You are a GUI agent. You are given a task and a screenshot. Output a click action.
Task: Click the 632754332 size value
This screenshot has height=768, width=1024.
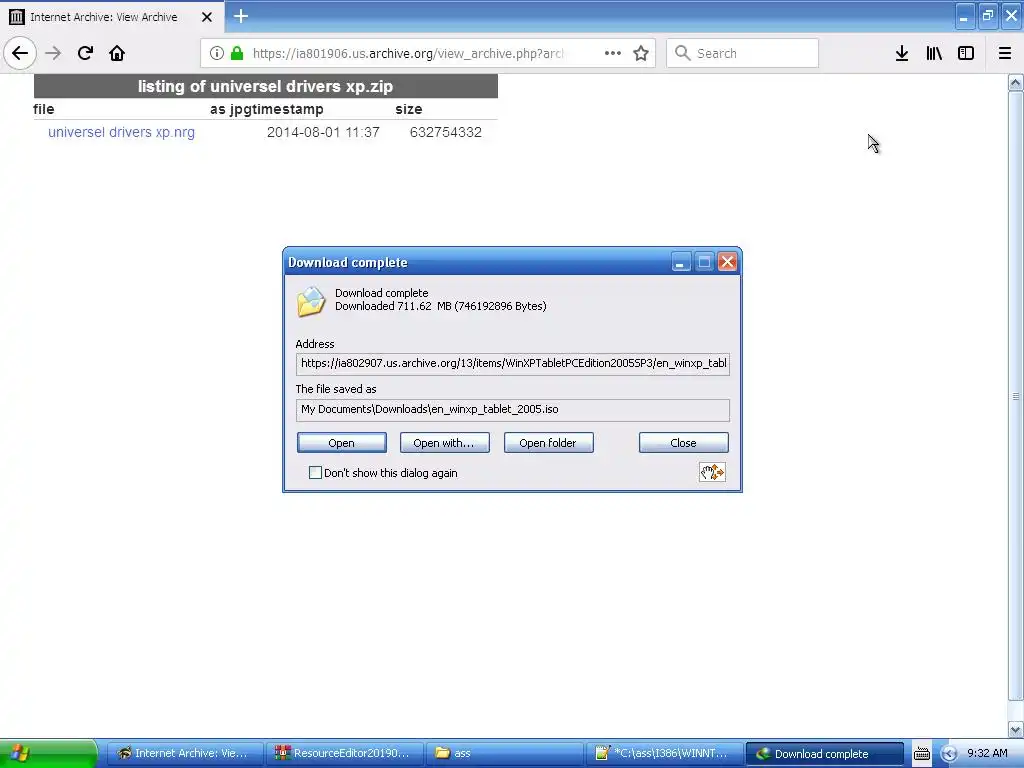click(445, 132)
